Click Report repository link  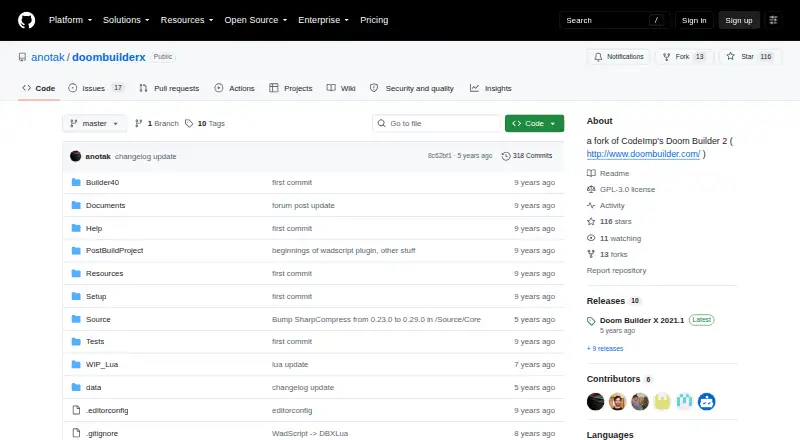616,271
